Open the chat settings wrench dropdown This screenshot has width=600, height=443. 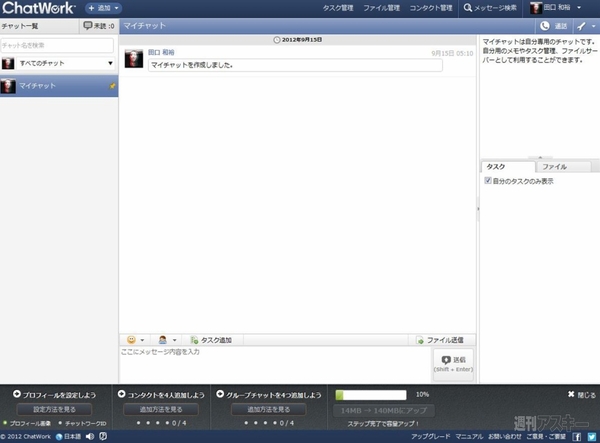(587, 26)
